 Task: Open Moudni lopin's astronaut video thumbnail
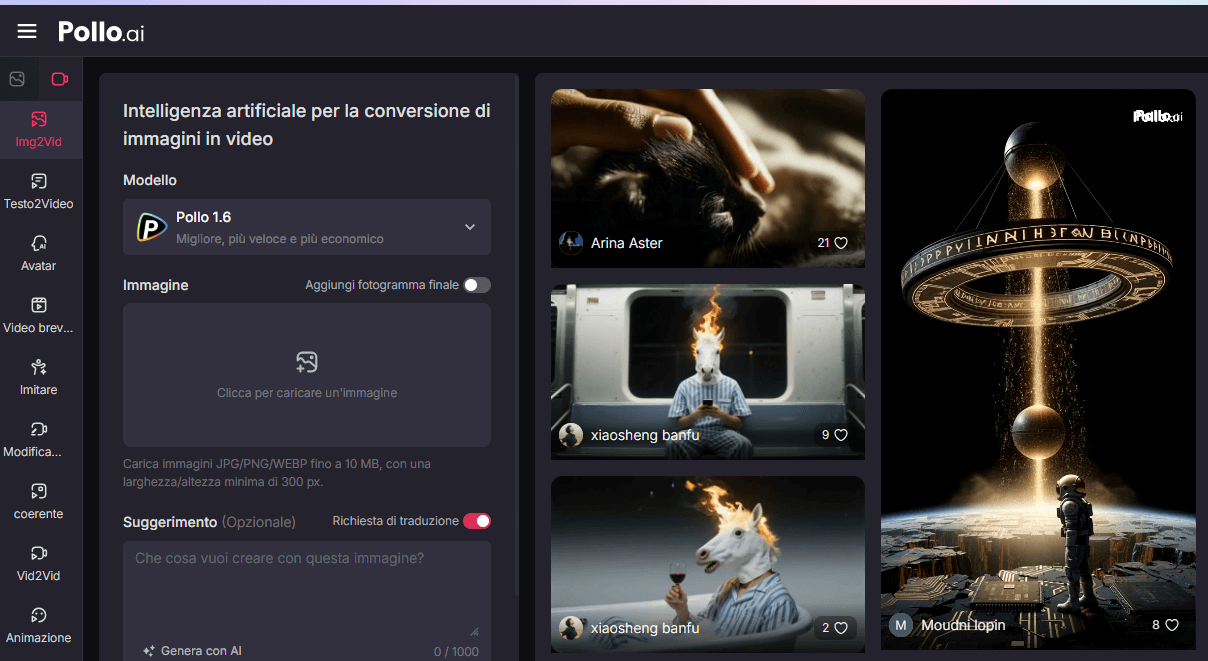(1037, 368)
